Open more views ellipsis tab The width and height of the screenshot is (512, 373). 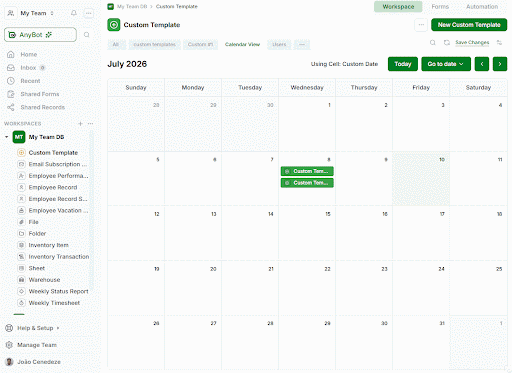(x=302, y=44)
